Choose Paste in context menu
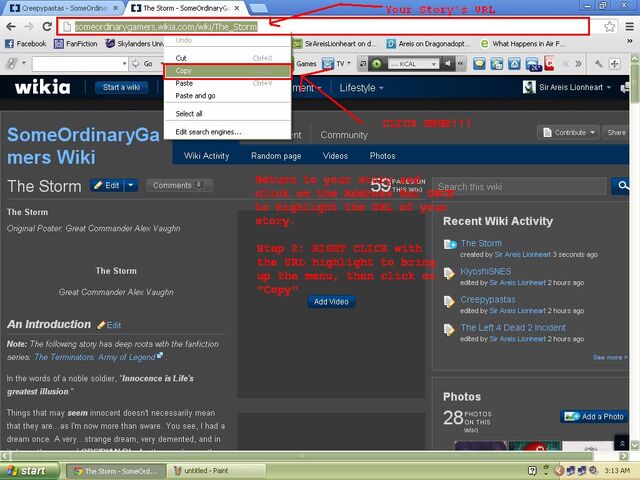The width and height of the screenshot is (640, 480). coord(228,83)
